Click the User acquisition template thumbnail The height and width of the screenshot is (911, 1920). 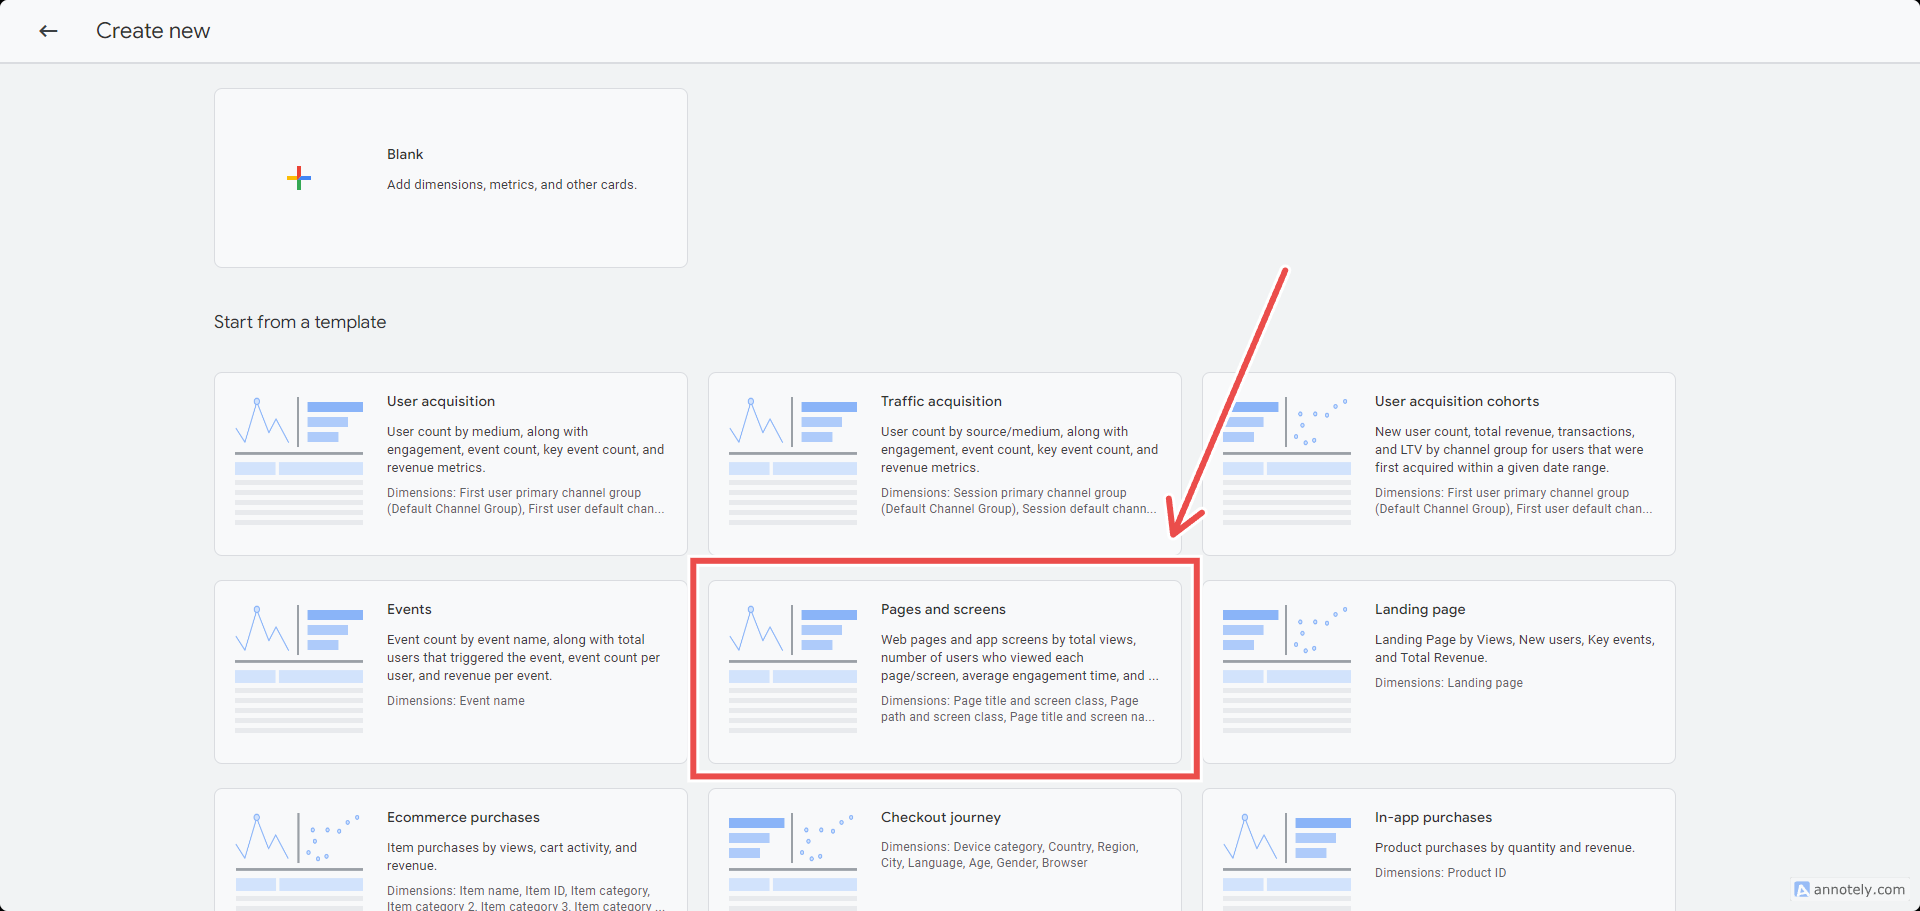point(299,460)
